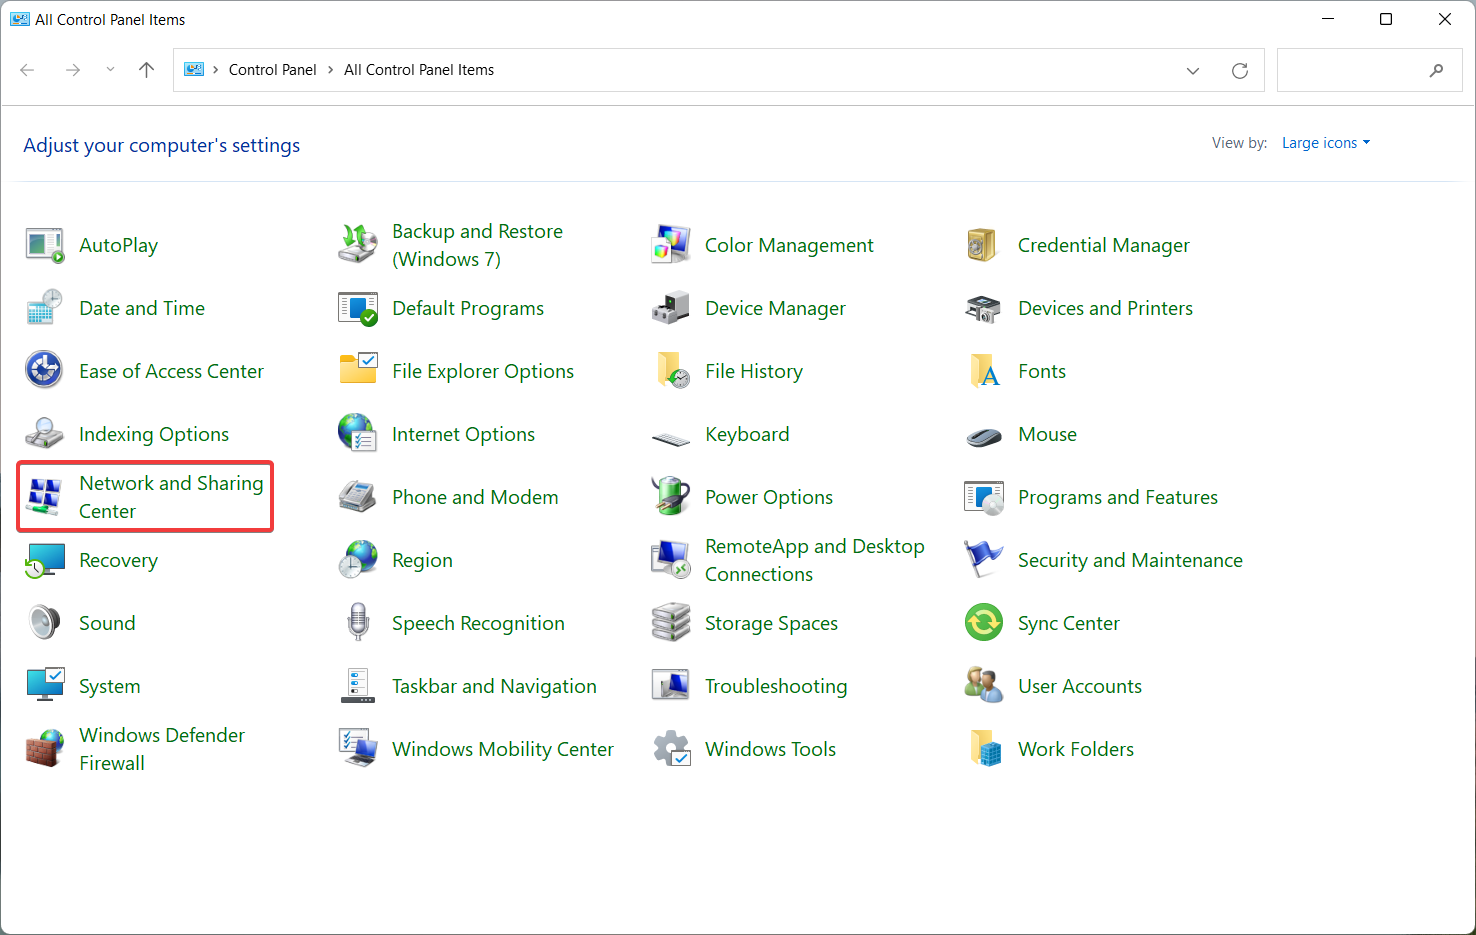Click the RemoteApp and Desktop Connections icon
The image size is (1476, 935).
[670, 560]
